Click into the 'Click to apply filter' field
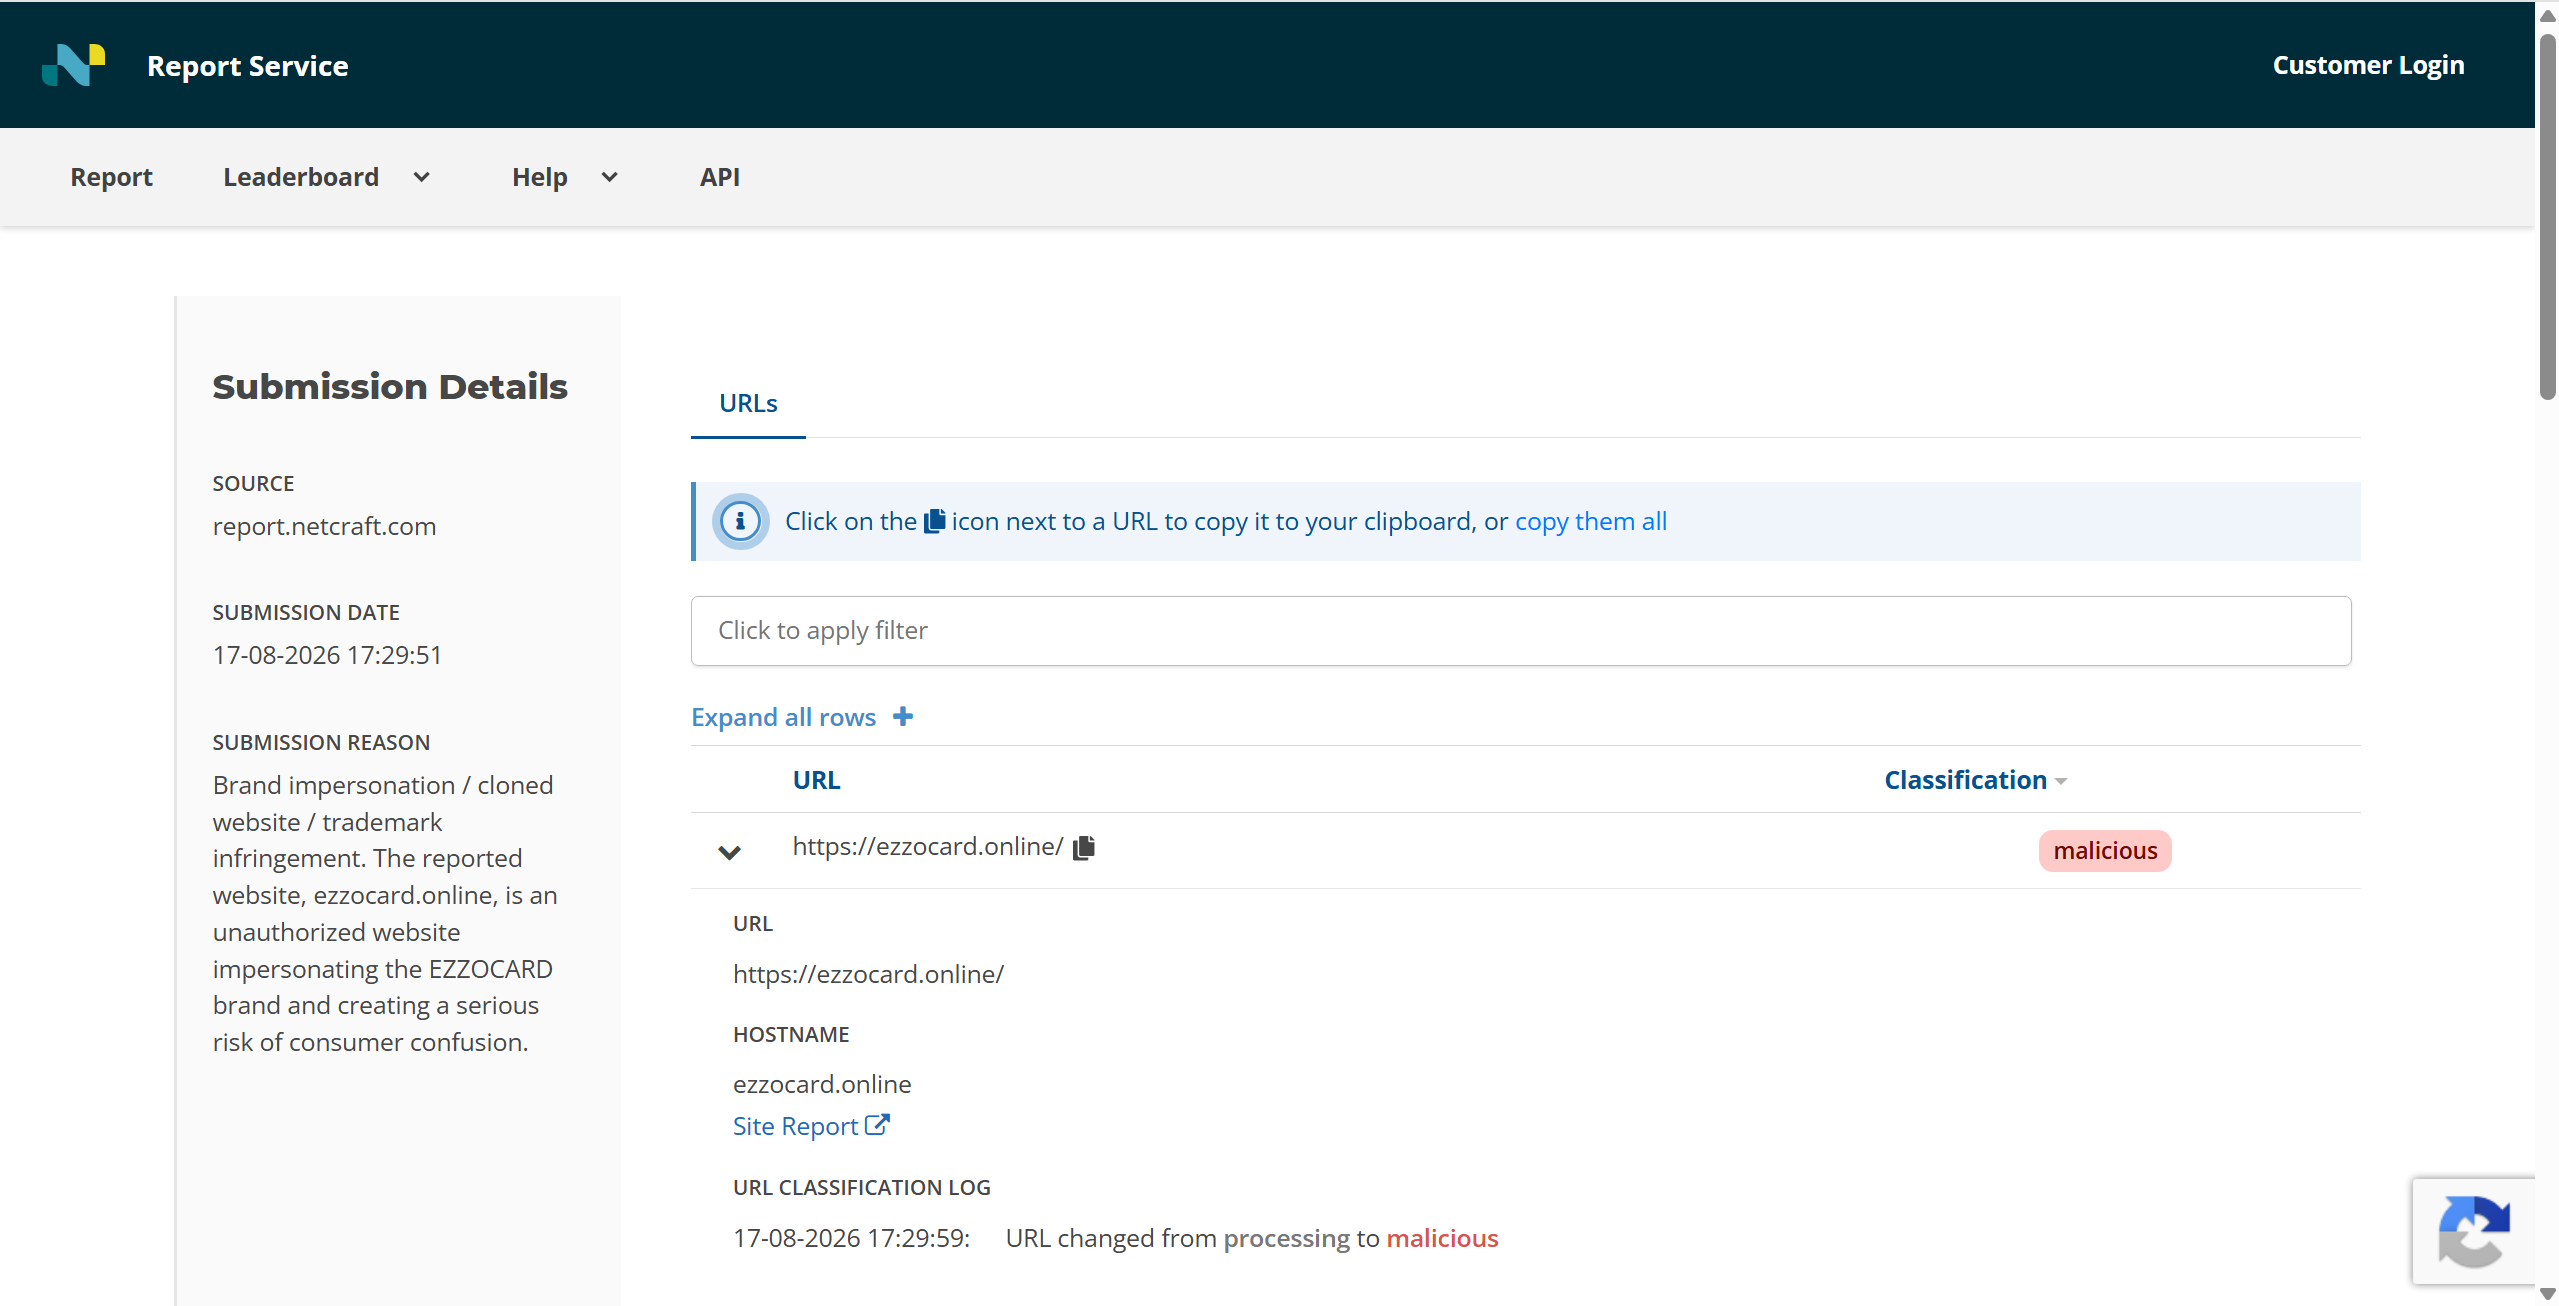The width and height of the screenshot is (2559, 1306). pos(1521,631)
